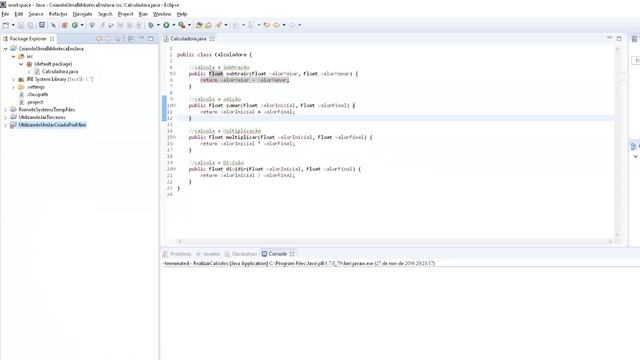The image size is (640, 360).
Task: Click the New Java Package toolbar icon
Action: (x=64, y=25)
